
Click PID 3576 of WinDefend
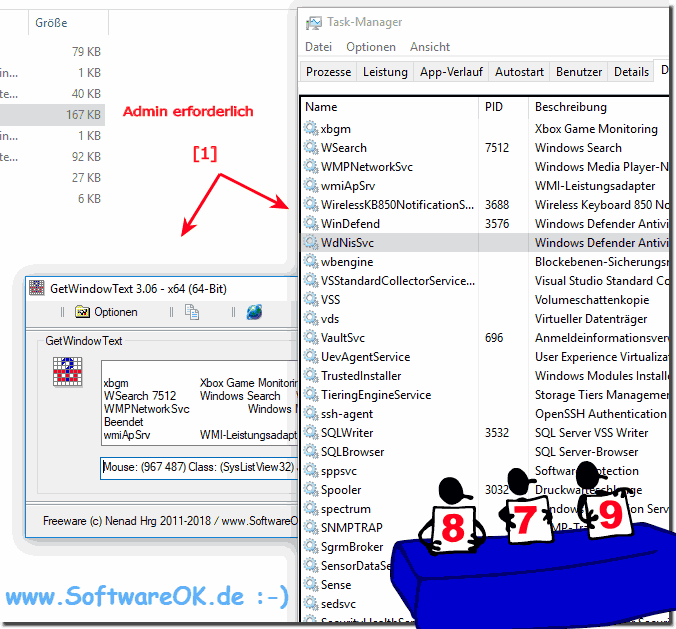tap(497, 223)
